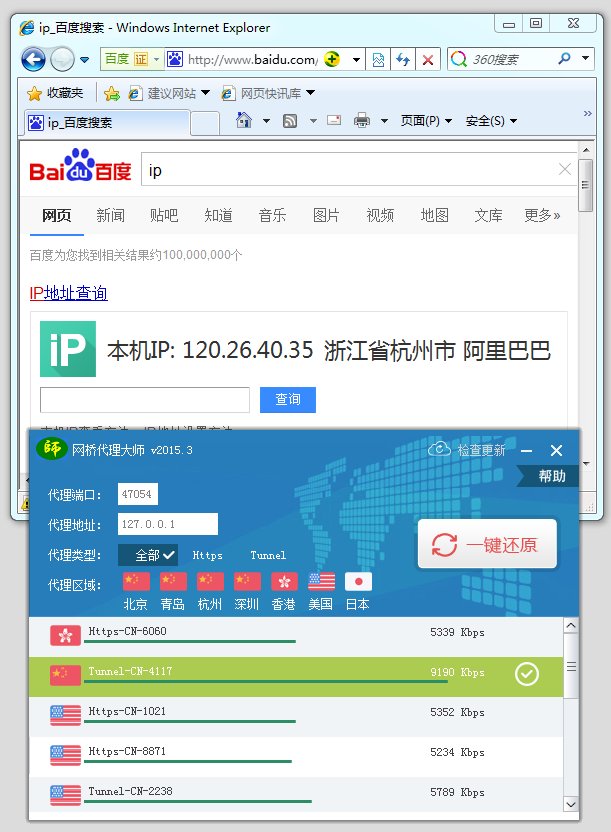Click the browser forward arrow button
This screenshot has width=611, height=832.
click(x=62, y=59)
